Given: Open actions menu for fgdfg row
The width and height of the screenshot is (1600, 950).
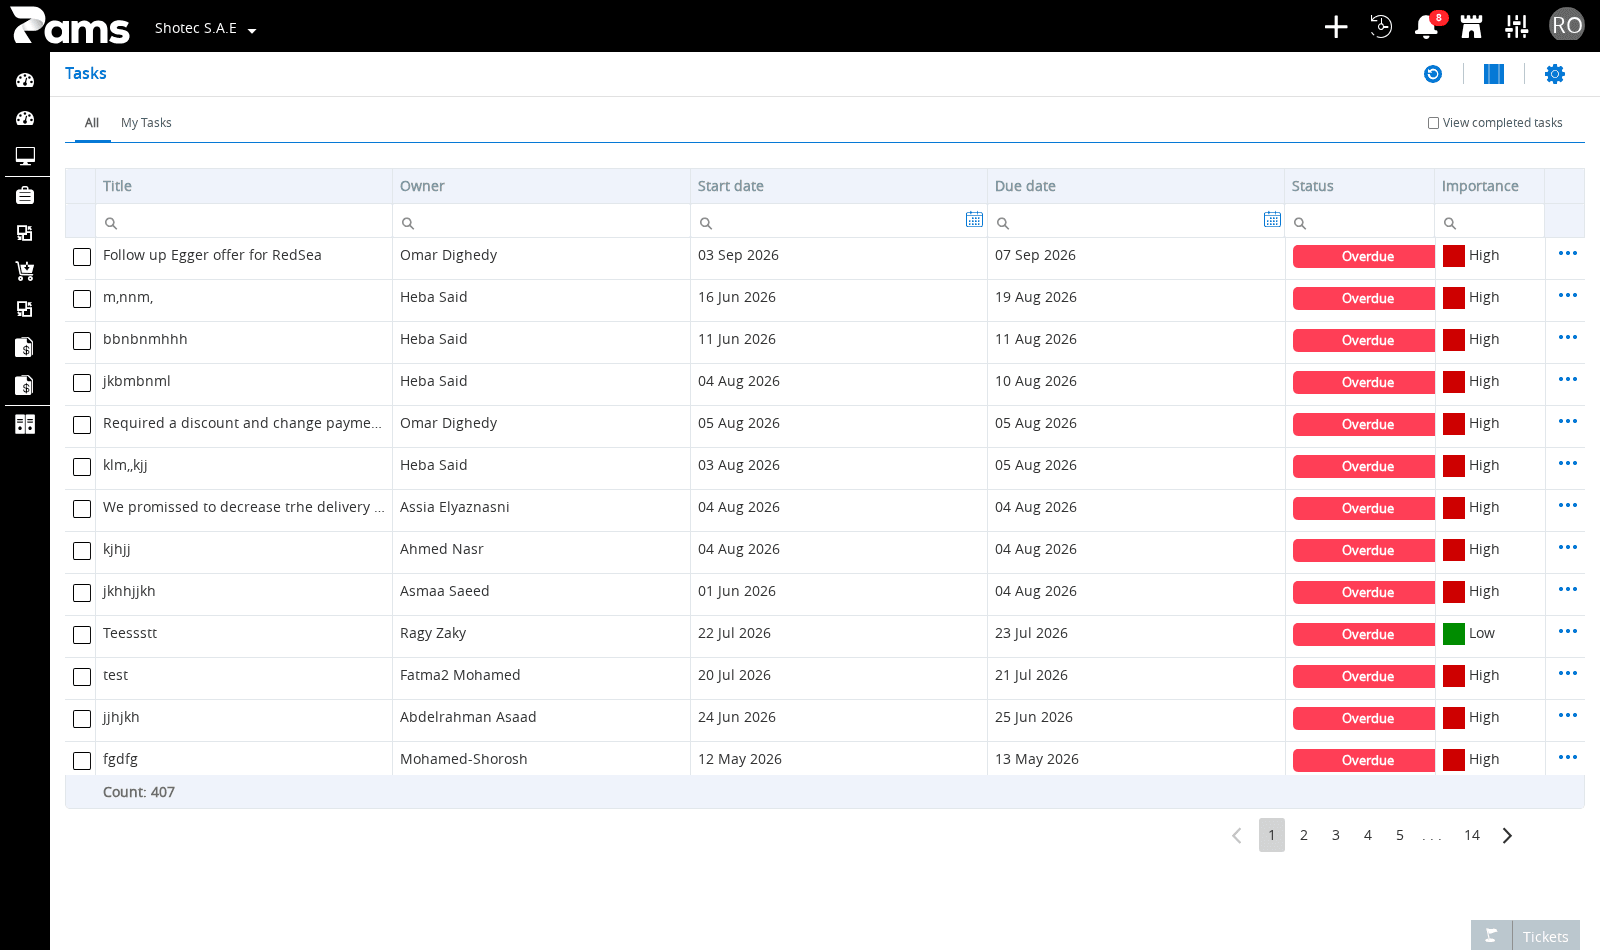Looking at the screenshot, I should [x=1567, y=758].
